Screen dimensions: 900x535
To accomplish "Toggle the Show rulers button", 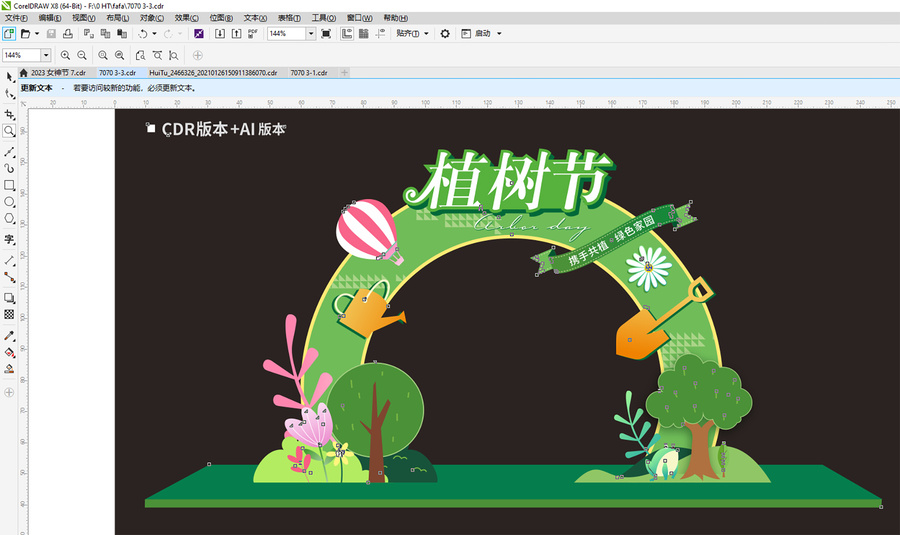I will pos(347,34).
